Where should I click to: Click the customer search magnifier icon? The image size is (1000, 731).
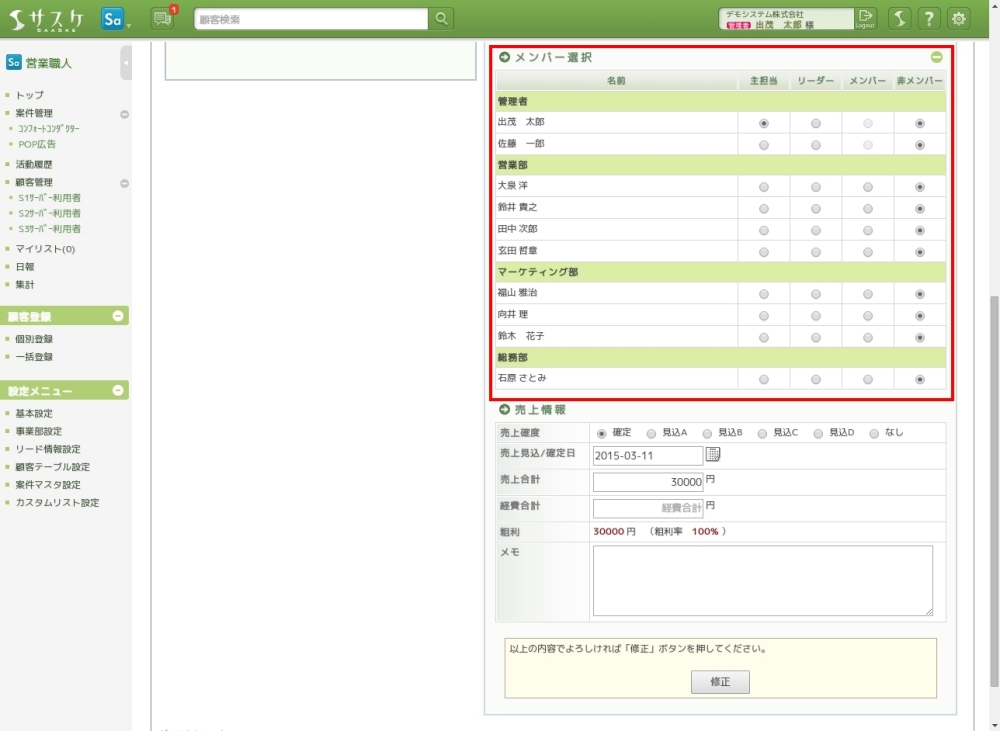coord(441,19)
